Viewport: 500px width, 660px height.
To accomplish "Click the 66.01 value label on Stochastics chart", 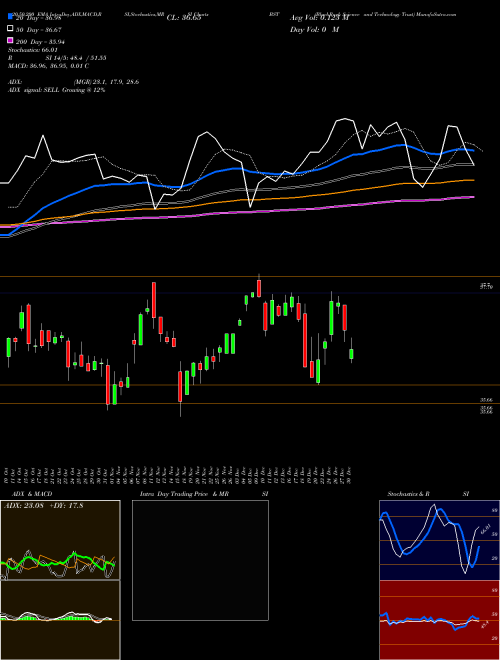I will tap(486, 529).
